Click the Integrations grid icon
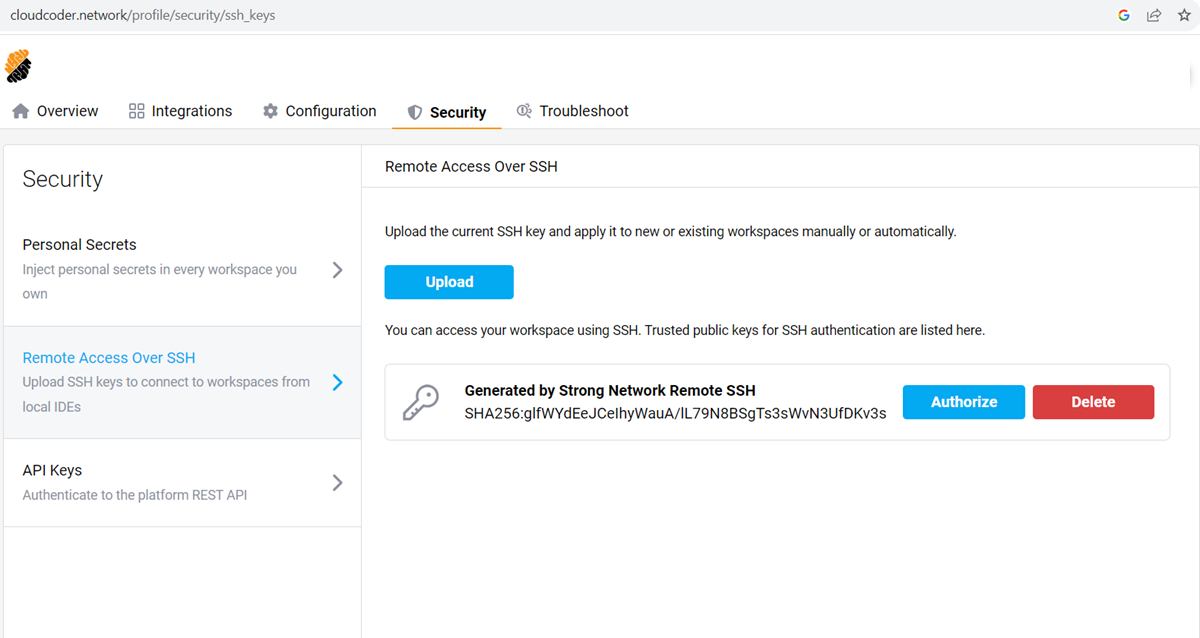Screen dimensions: 1200x638 [x=136, y=110]
